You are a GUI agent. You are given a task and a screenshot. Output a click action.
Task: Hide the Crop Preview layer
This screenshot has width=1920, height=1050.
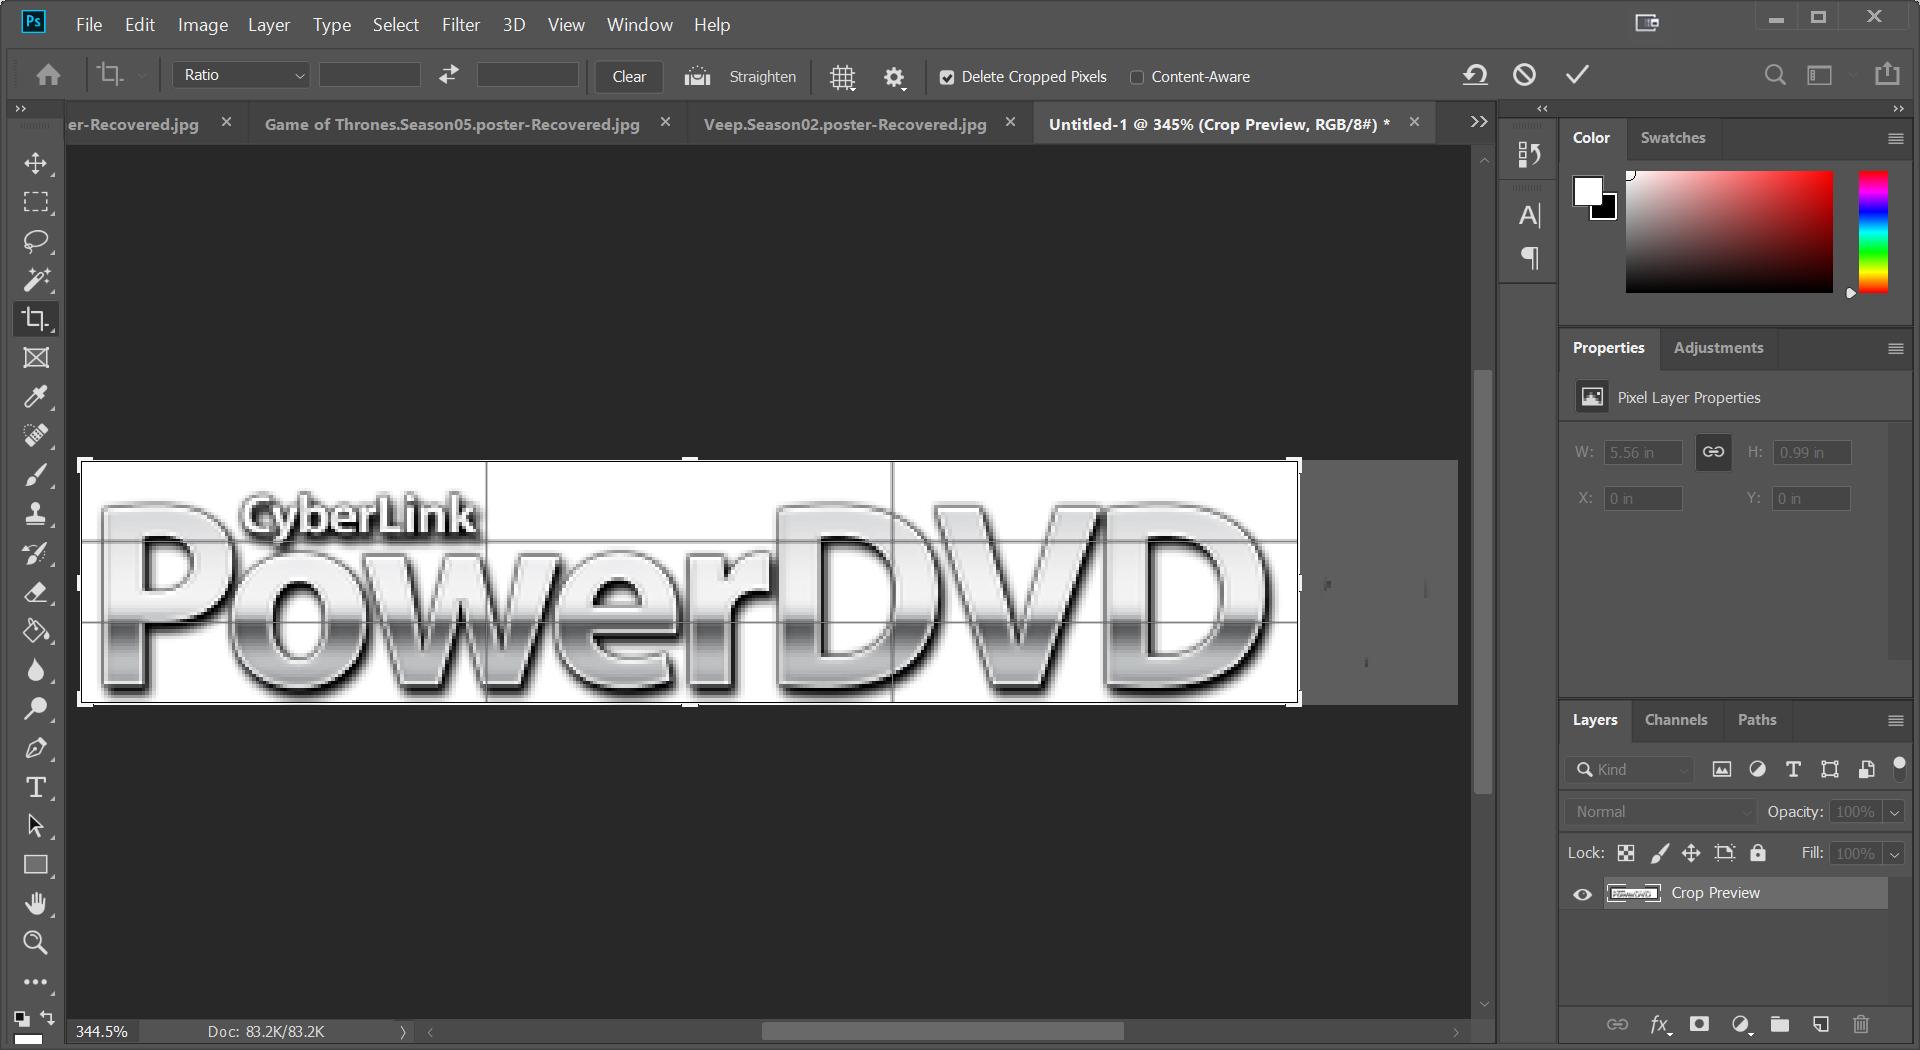pos(1582,894)
